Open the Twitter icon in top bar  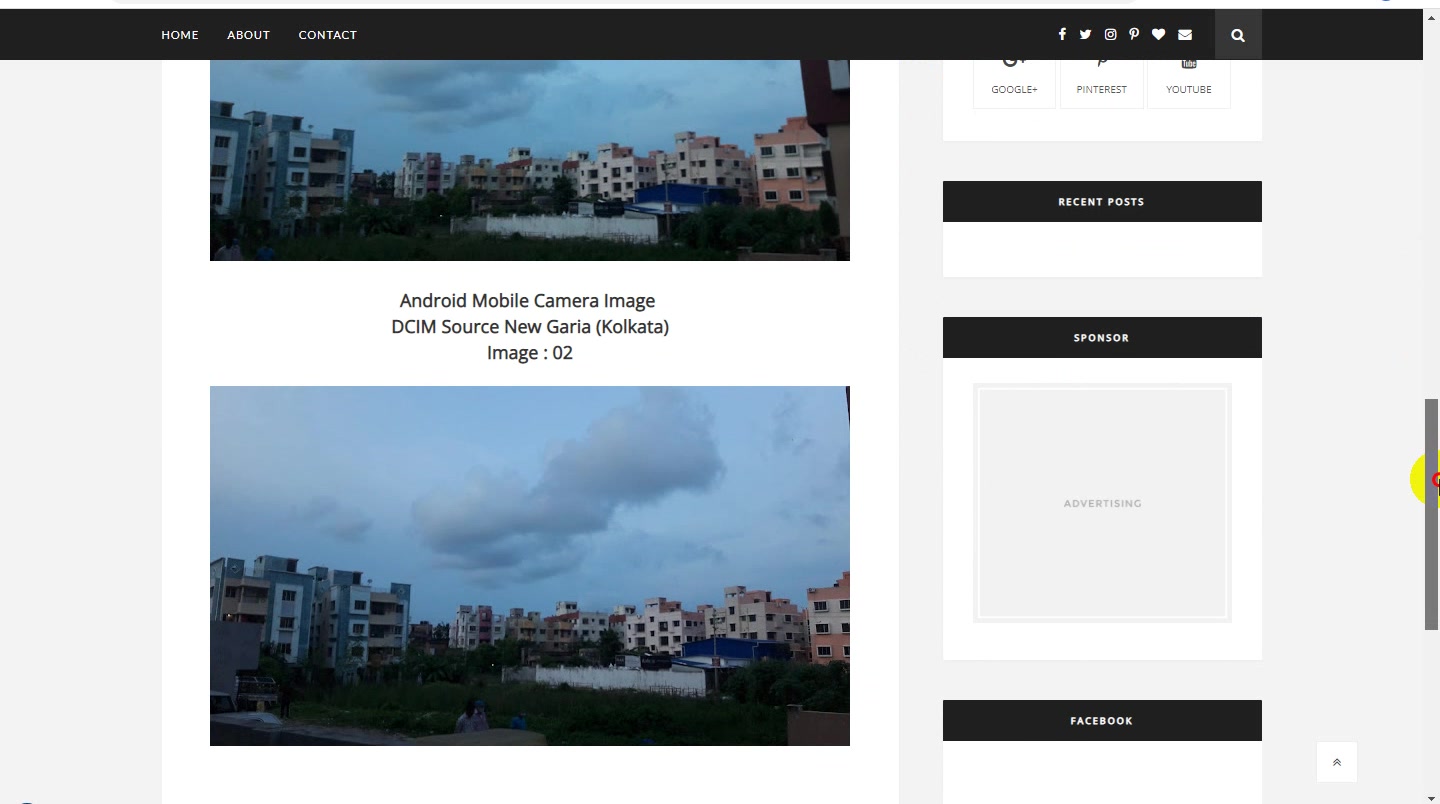point(1085,34)
